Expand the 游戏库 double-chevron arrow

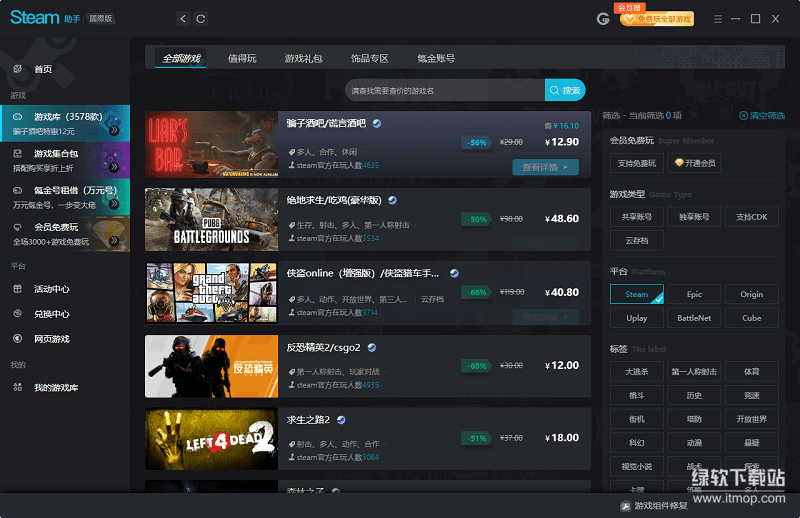click(114, 130)
